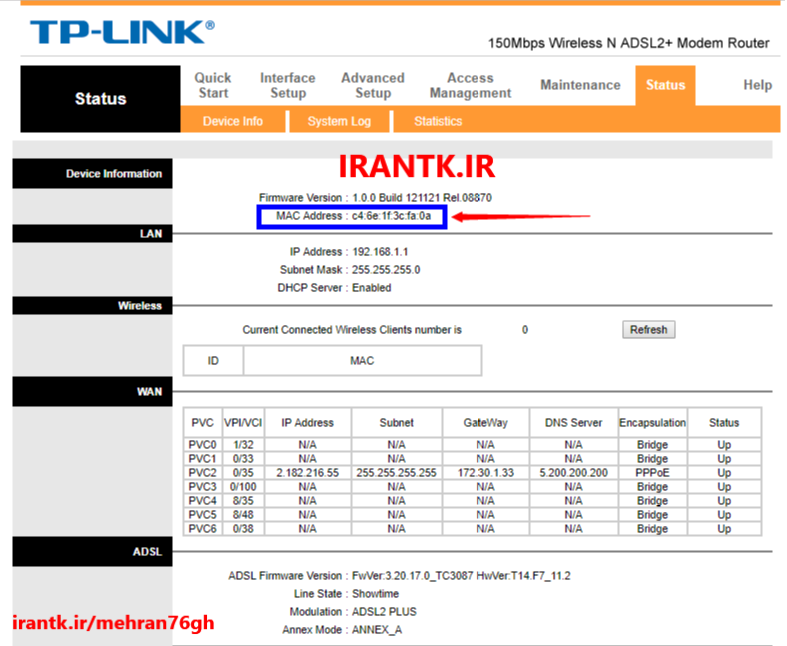Select the Device Info sub-tab
The width and height of the screenshot is (787, 646).
(232, 121)
